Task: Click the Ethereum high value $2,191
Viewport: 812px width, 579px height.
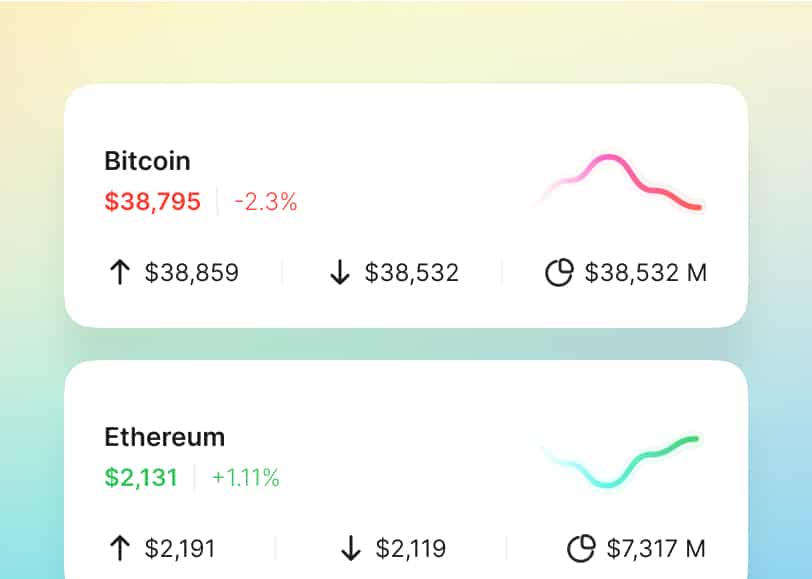Action: (x=180, y=548)
